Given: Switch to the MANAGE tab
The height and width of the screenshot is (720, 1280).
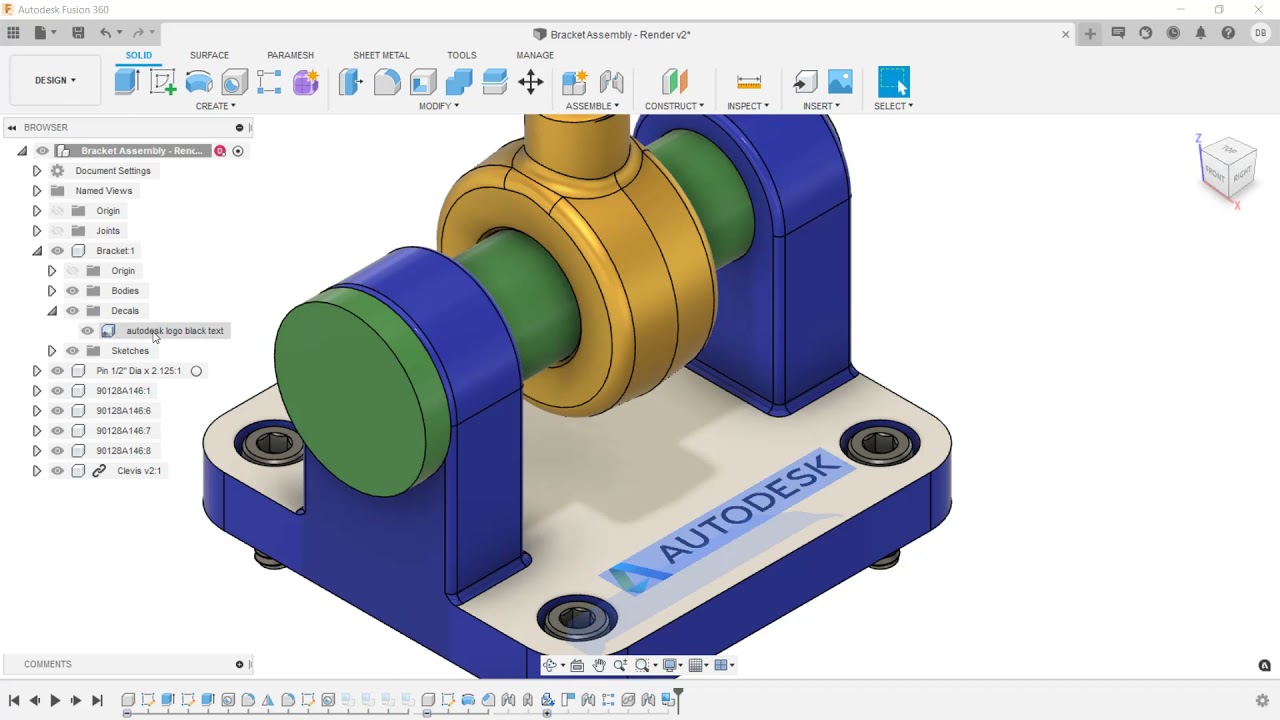Looking at the screenshot, I should coord(535,55).
